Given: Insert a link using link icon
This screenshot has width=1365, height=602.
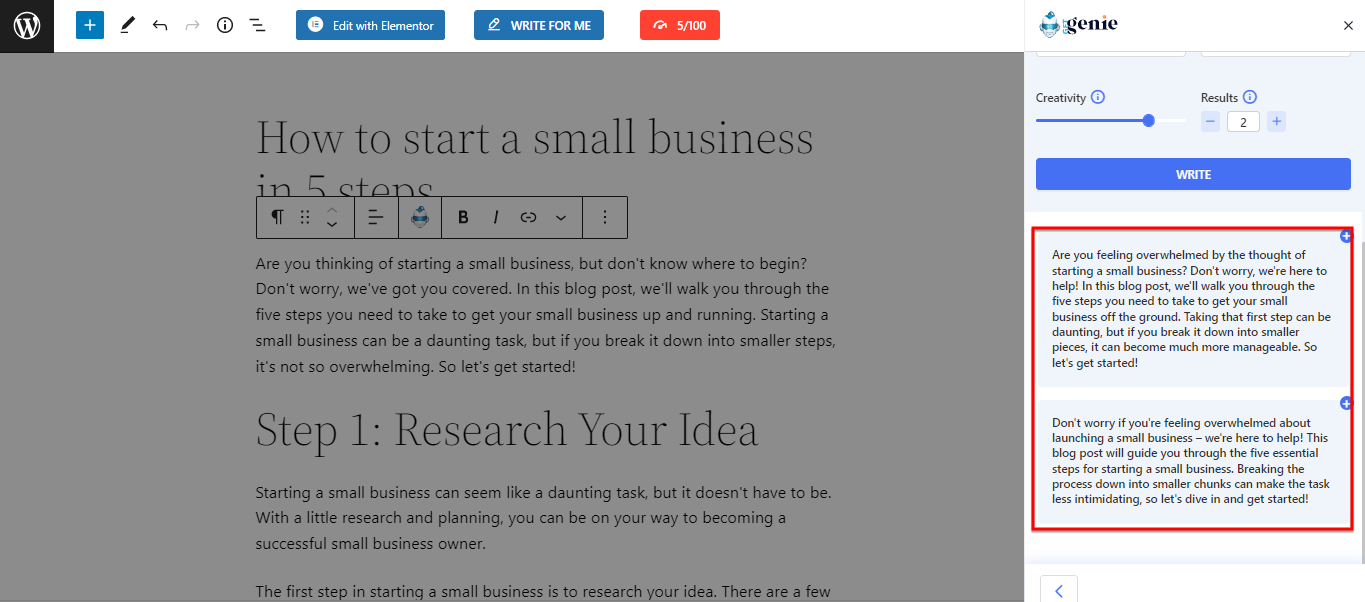Looking at the screenshot, I should 529,217.
